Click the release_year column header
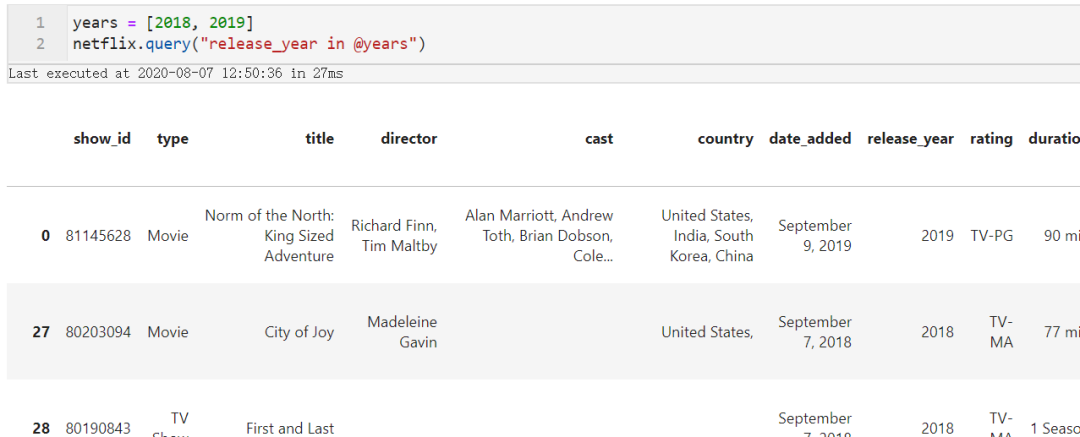This screenshot has height=437, width=1080. [x=910, y=139]
